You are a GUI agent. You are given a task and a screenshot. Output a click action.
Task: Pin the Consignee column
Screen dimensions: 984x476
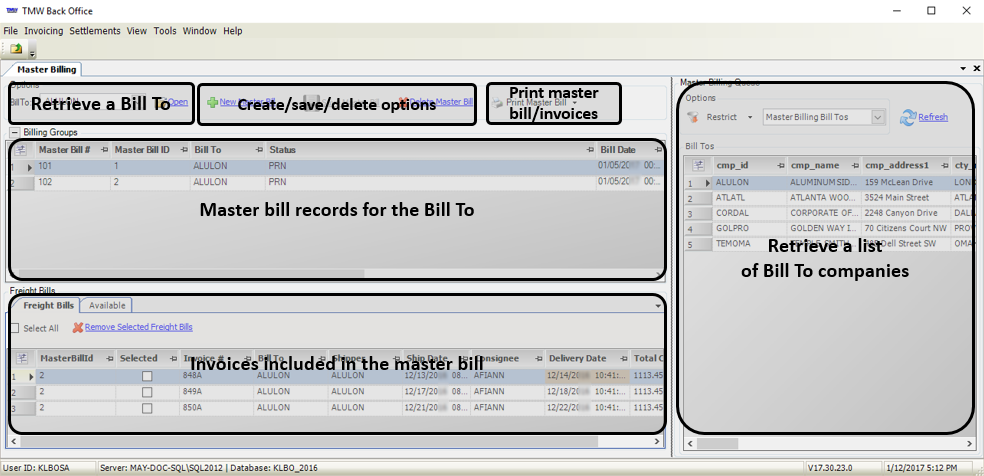pos(538,358)
